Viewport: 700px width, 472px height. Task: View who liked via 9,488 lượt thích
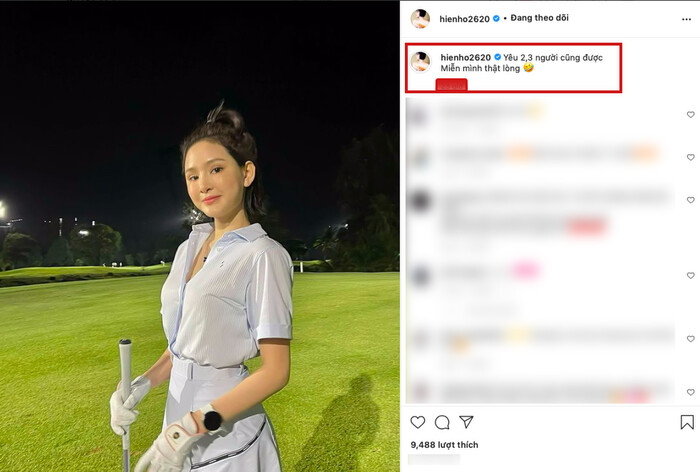pos(444,445)
